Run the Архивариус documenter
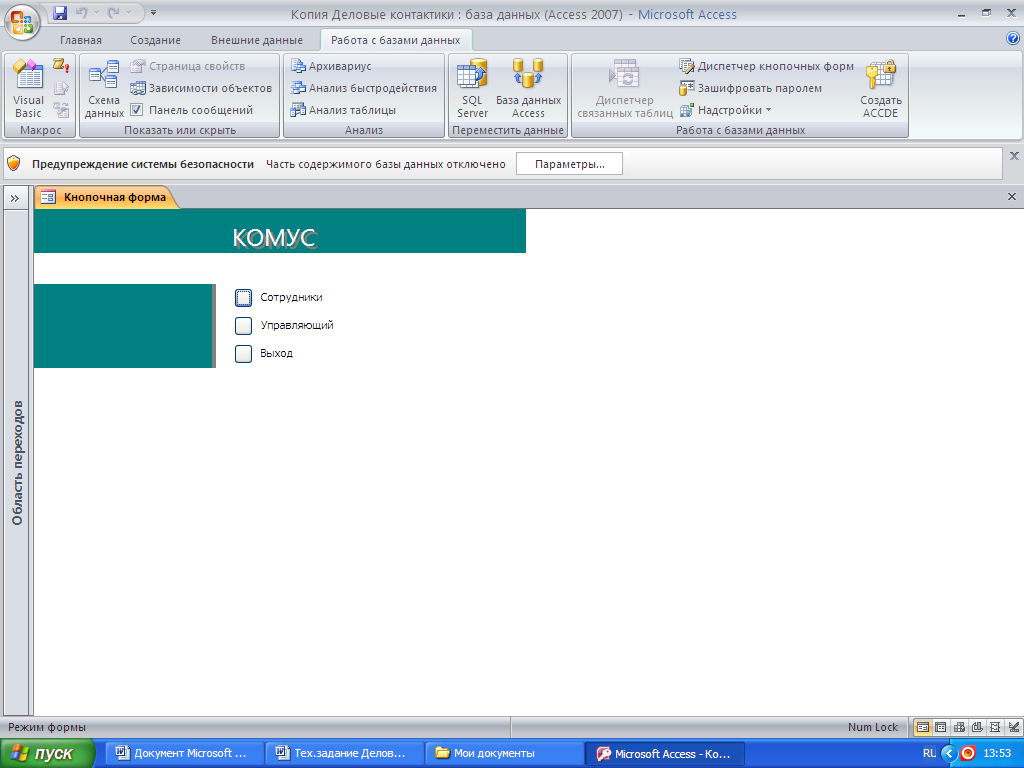Image resolution: width=1024 pixels, height=768 pixels. tap(331, 66)
